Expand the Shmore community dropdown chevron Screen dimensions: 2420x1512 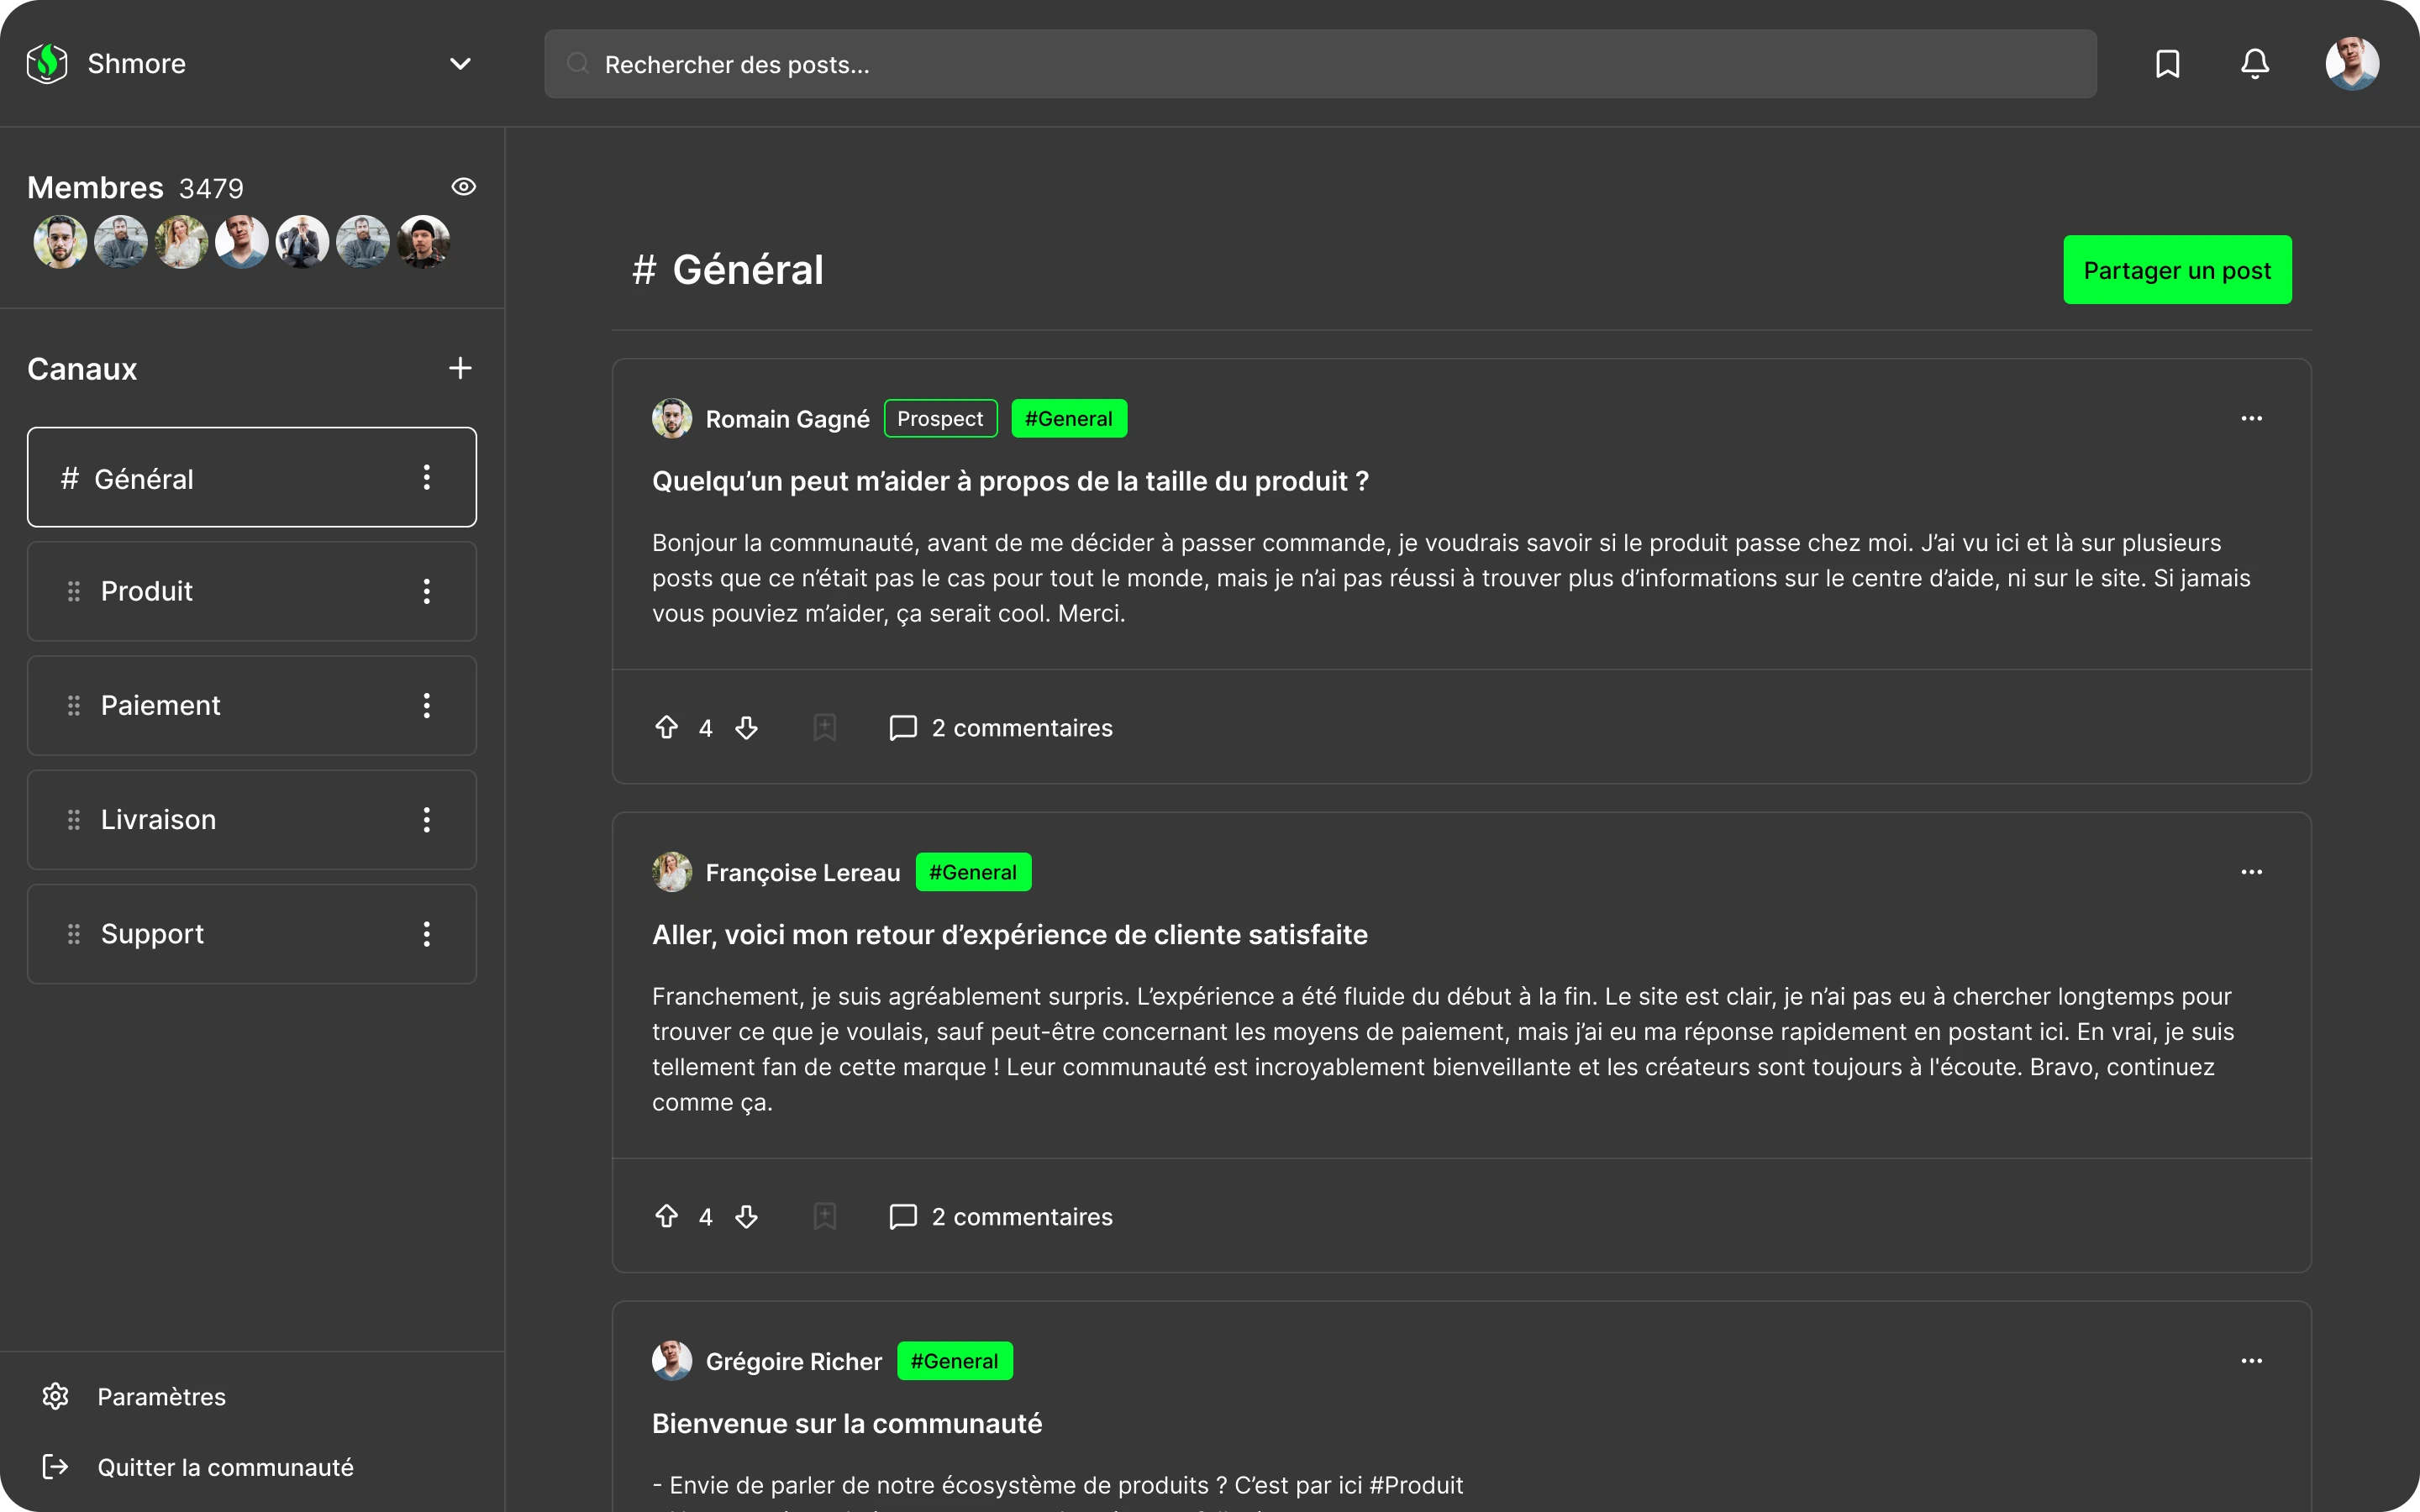460,64
